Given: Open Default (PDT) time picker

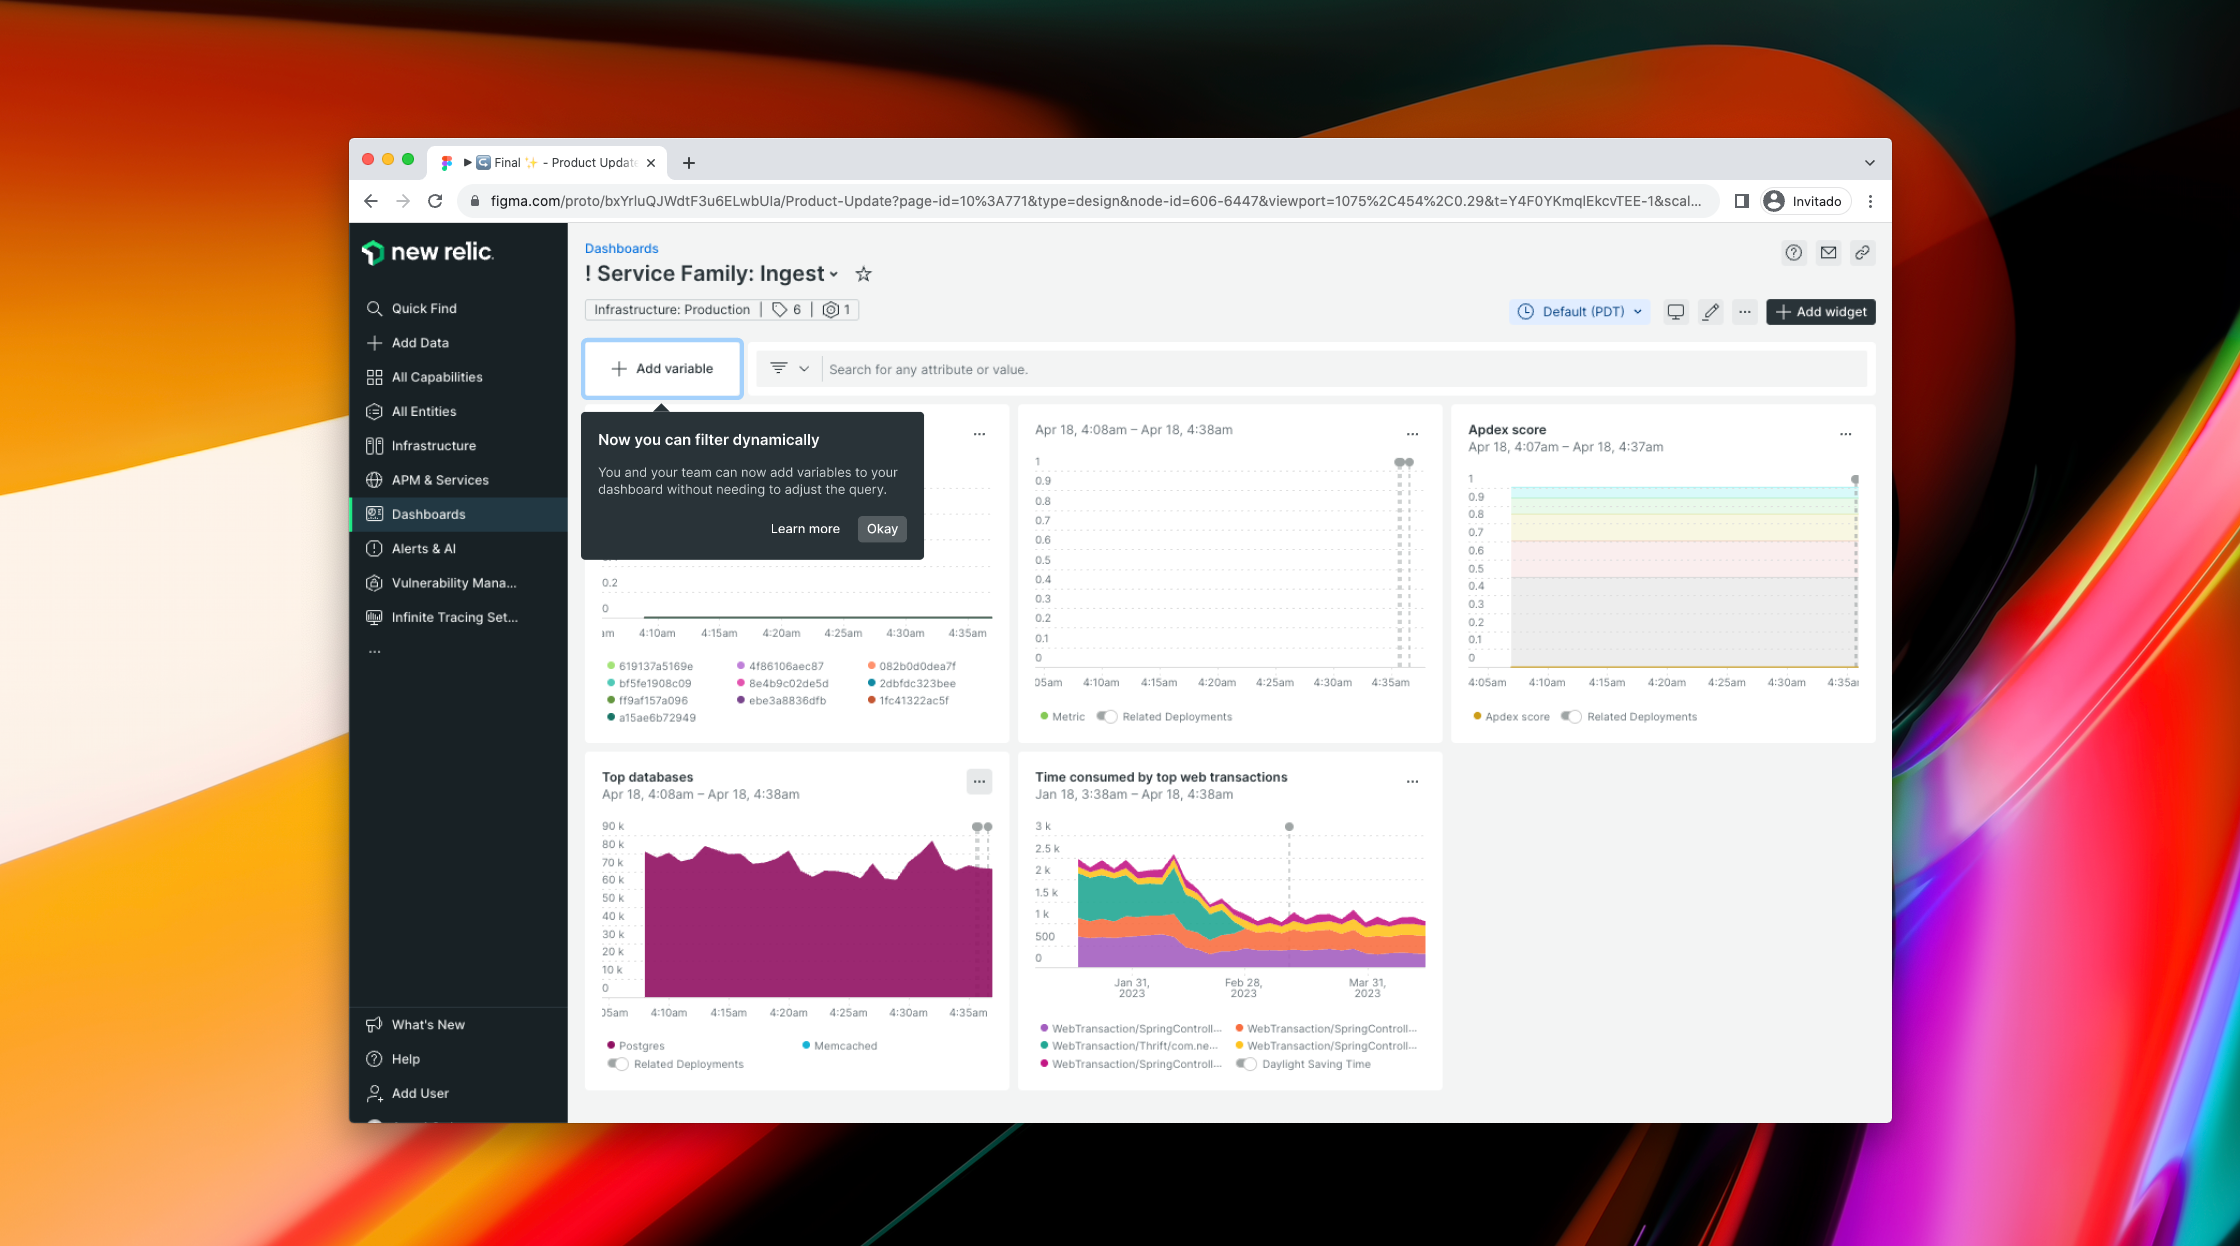Looking at the screenshot, I should click(x=1579, y=312).
